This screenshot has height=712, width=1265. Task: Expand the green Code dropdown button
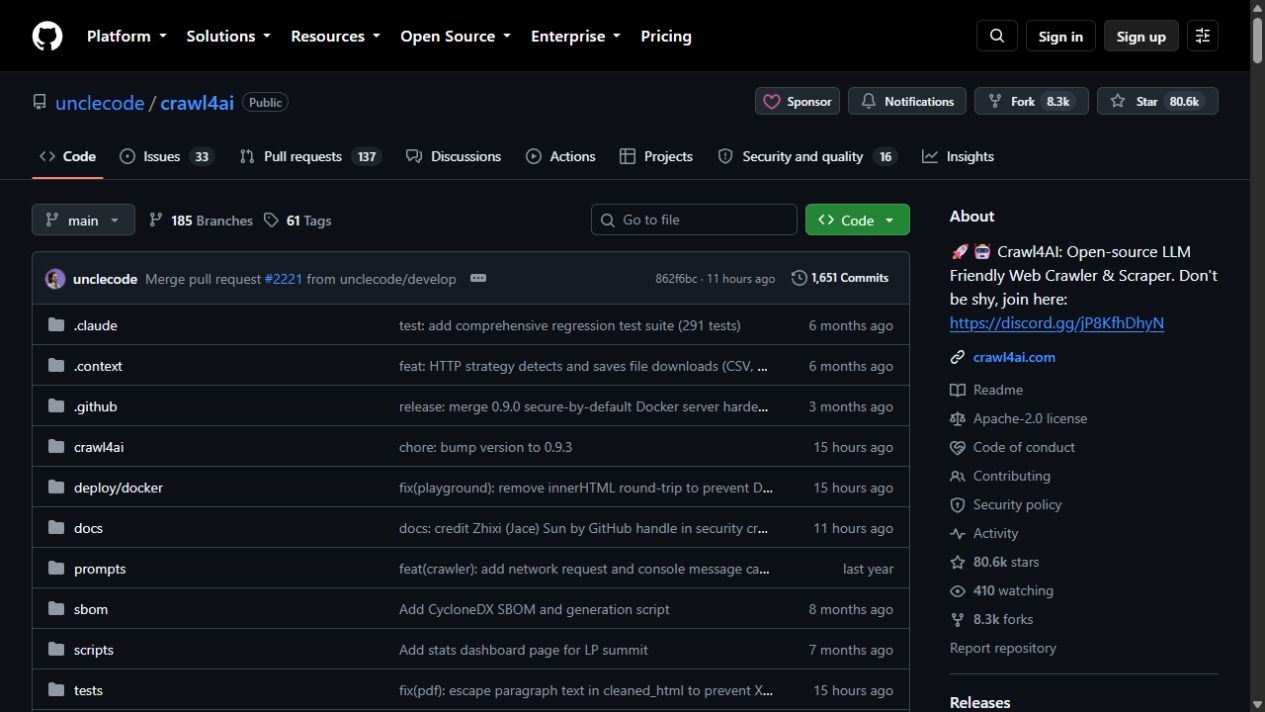coord(857,220)
